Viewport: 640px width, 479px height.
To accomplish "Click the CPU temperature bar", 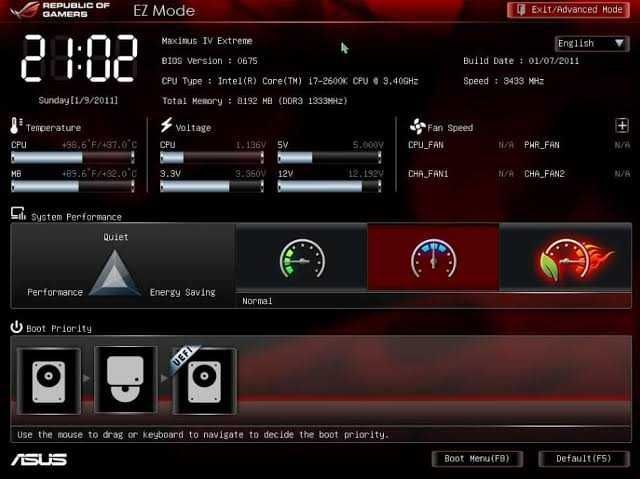I will pyautogui.click(x=73, y=157).
